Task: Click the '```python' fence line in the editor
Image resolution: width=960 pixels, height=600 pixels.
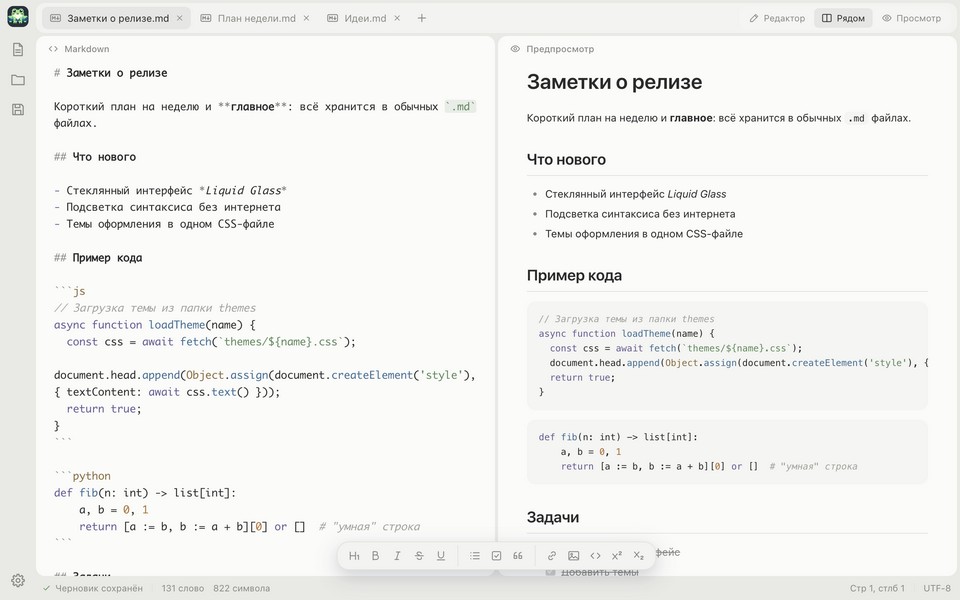Action: click(83, 476)
